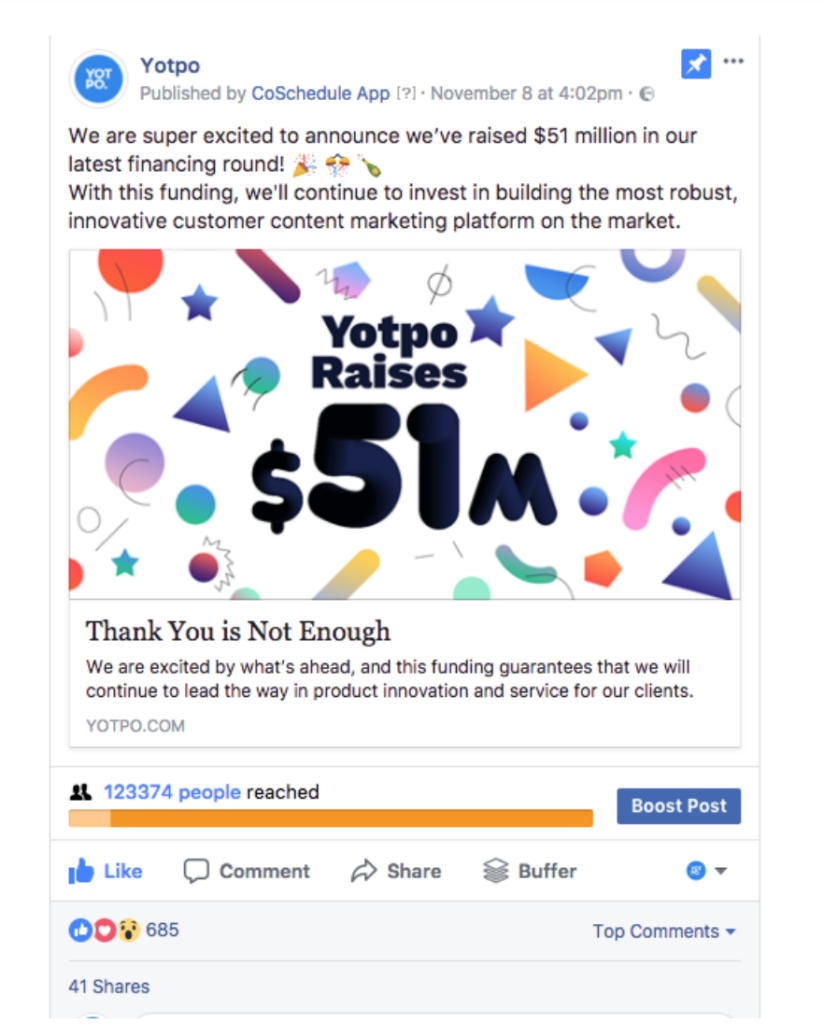Click the Yotpo profile picture
Image resolution: width=824 pixels, height=1024 pixels.
(98, 78)
